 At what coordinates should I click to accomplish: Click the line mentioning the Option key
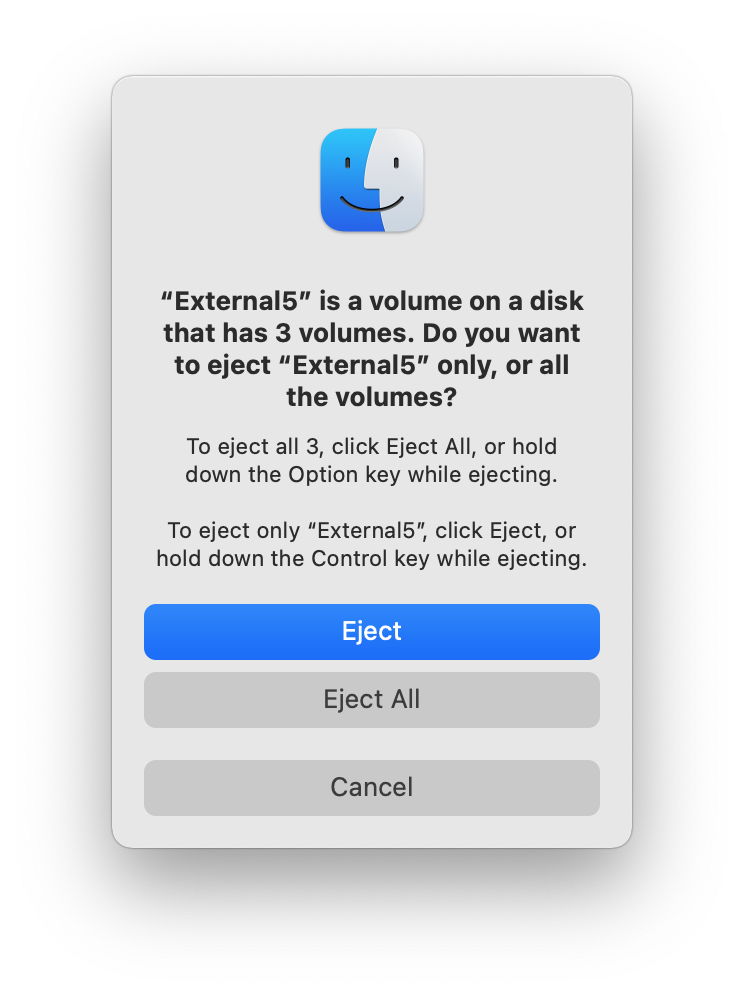[372, 474]
